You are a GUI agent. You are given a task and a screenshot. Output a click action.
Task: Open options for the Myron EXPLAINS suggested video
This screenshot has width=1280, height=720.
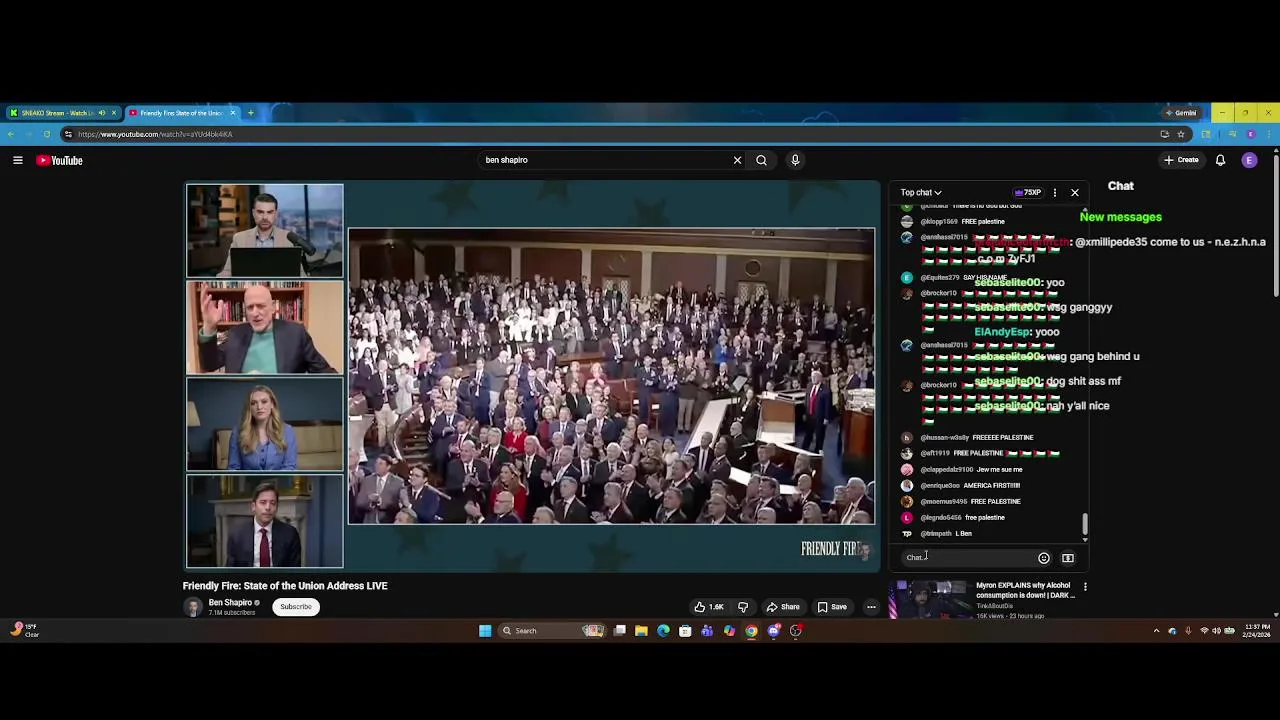click(x=1085, y=587)
